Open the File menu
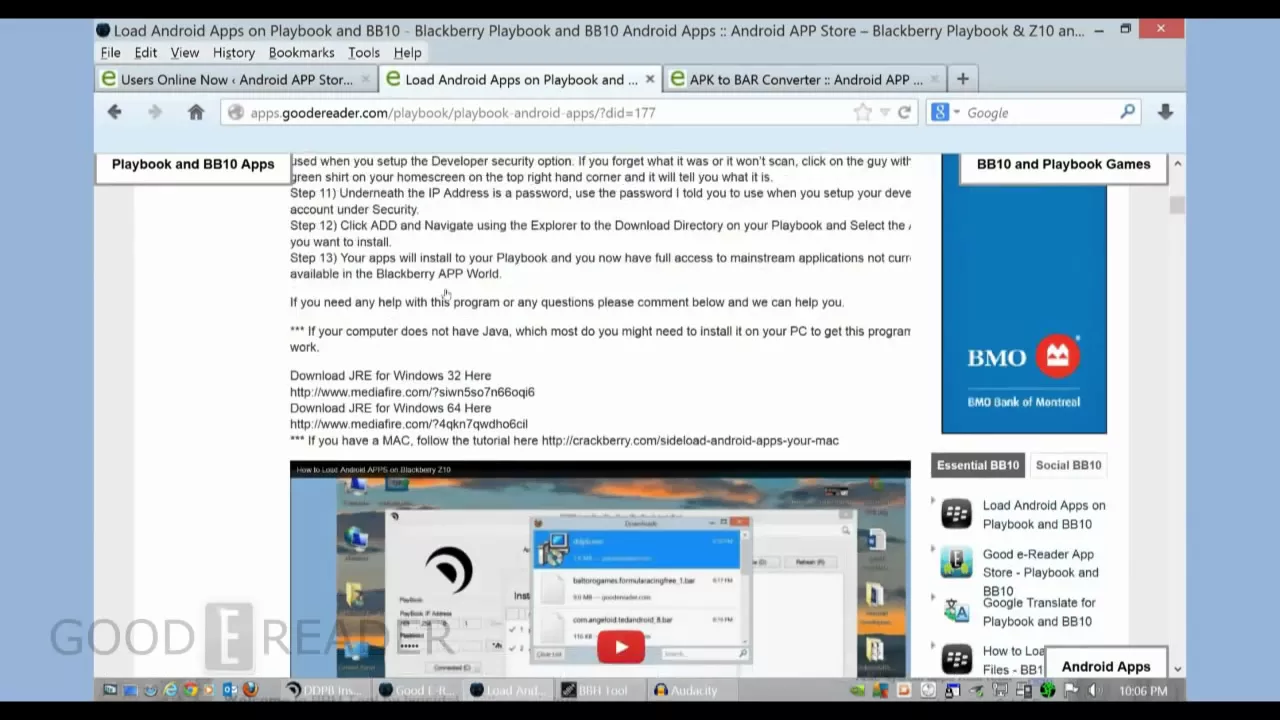Viewport: 1280px width, 720px height. tap(110, 52)
